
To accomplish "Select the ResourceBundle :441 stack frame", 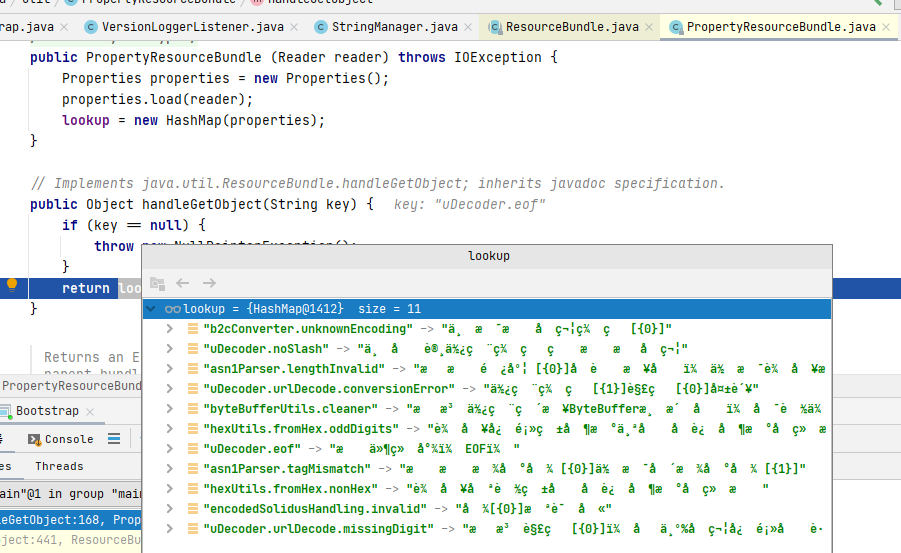I will [70, 540].
